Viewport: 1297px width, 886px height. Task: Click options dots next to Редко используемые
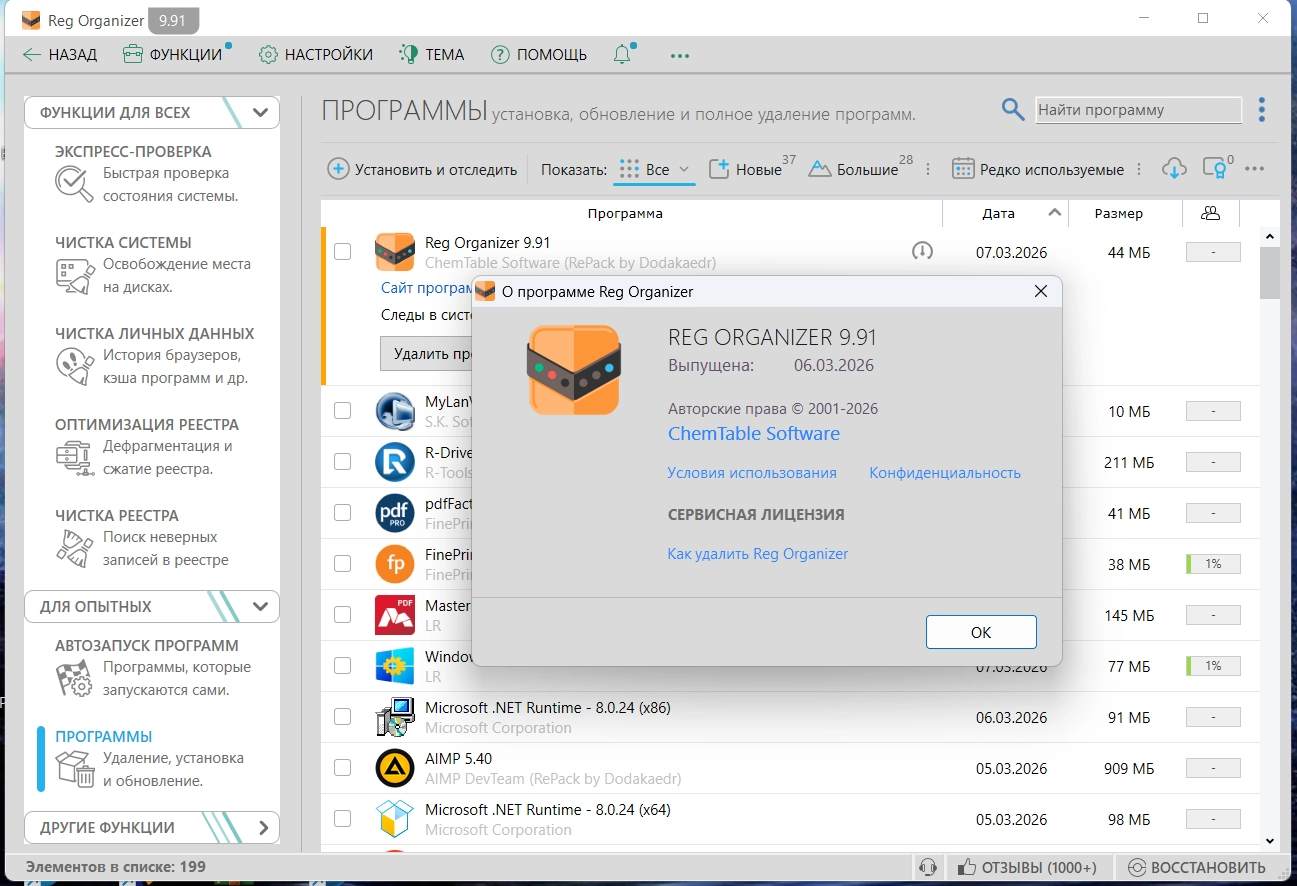click(1139, 169)
